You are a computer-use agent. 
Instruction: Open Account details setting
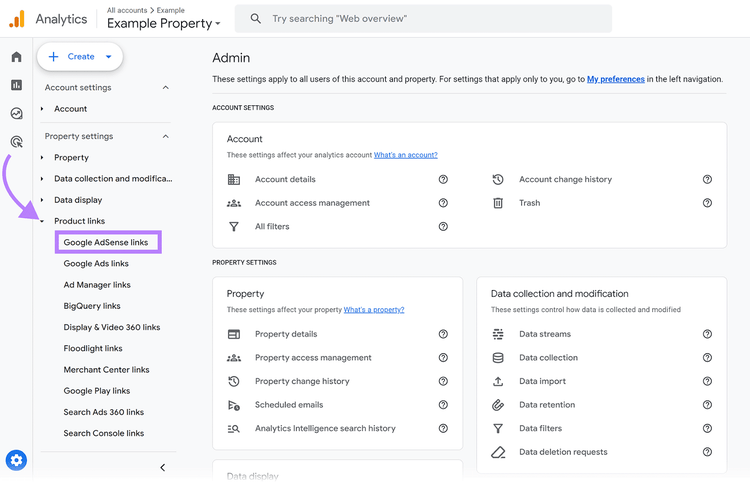(x=285, y=179)
